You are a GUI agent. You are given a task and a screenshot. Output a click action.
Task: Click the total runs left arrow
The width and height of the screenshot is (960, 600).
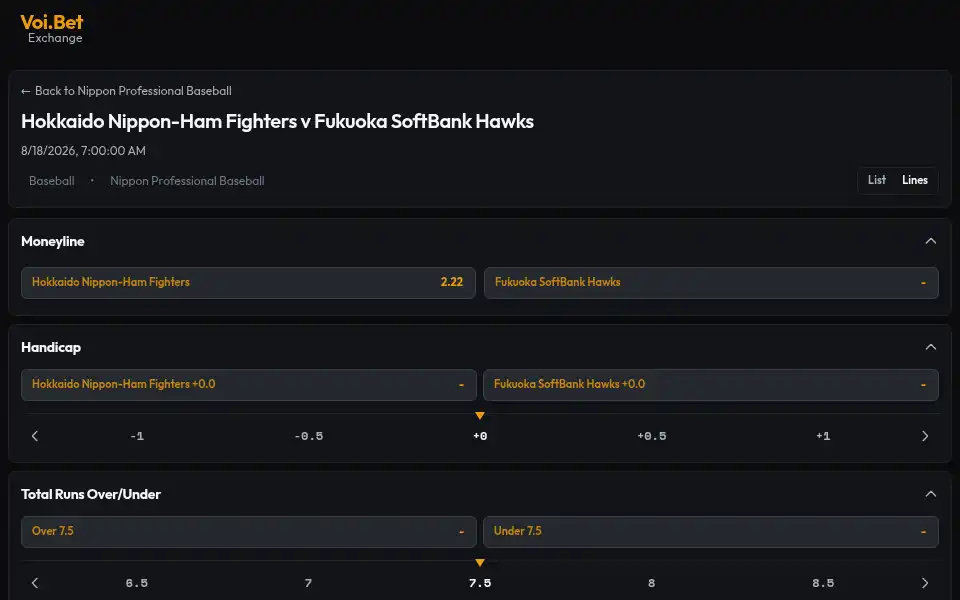pyautogui.click(x=35, y=583)
